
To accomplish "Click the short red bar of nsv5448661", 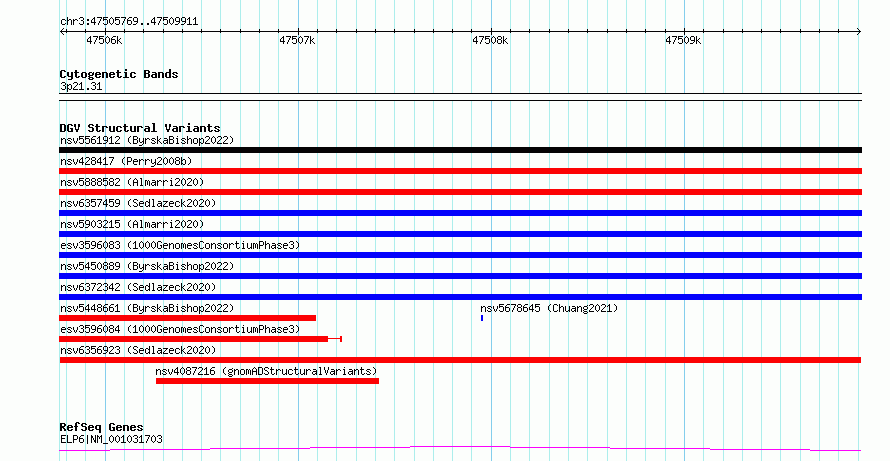I will (x=187, y=318).
